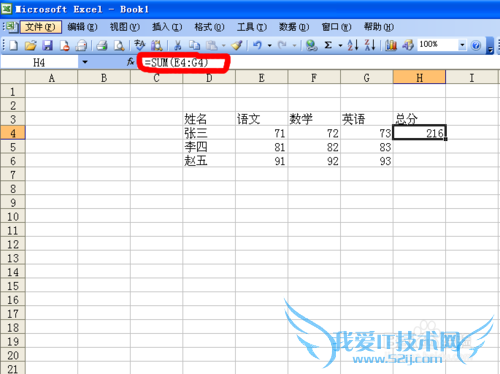Select row 4 header
This screenshot has width=500, height=374.
point(13,133)
